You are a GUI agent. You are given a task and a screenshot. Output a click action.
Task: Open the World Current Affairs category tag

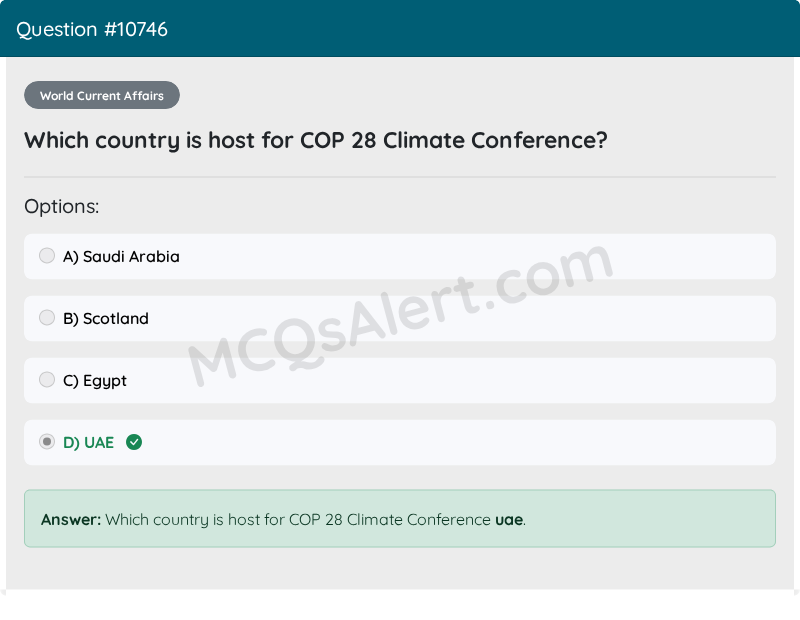(102, 95)
